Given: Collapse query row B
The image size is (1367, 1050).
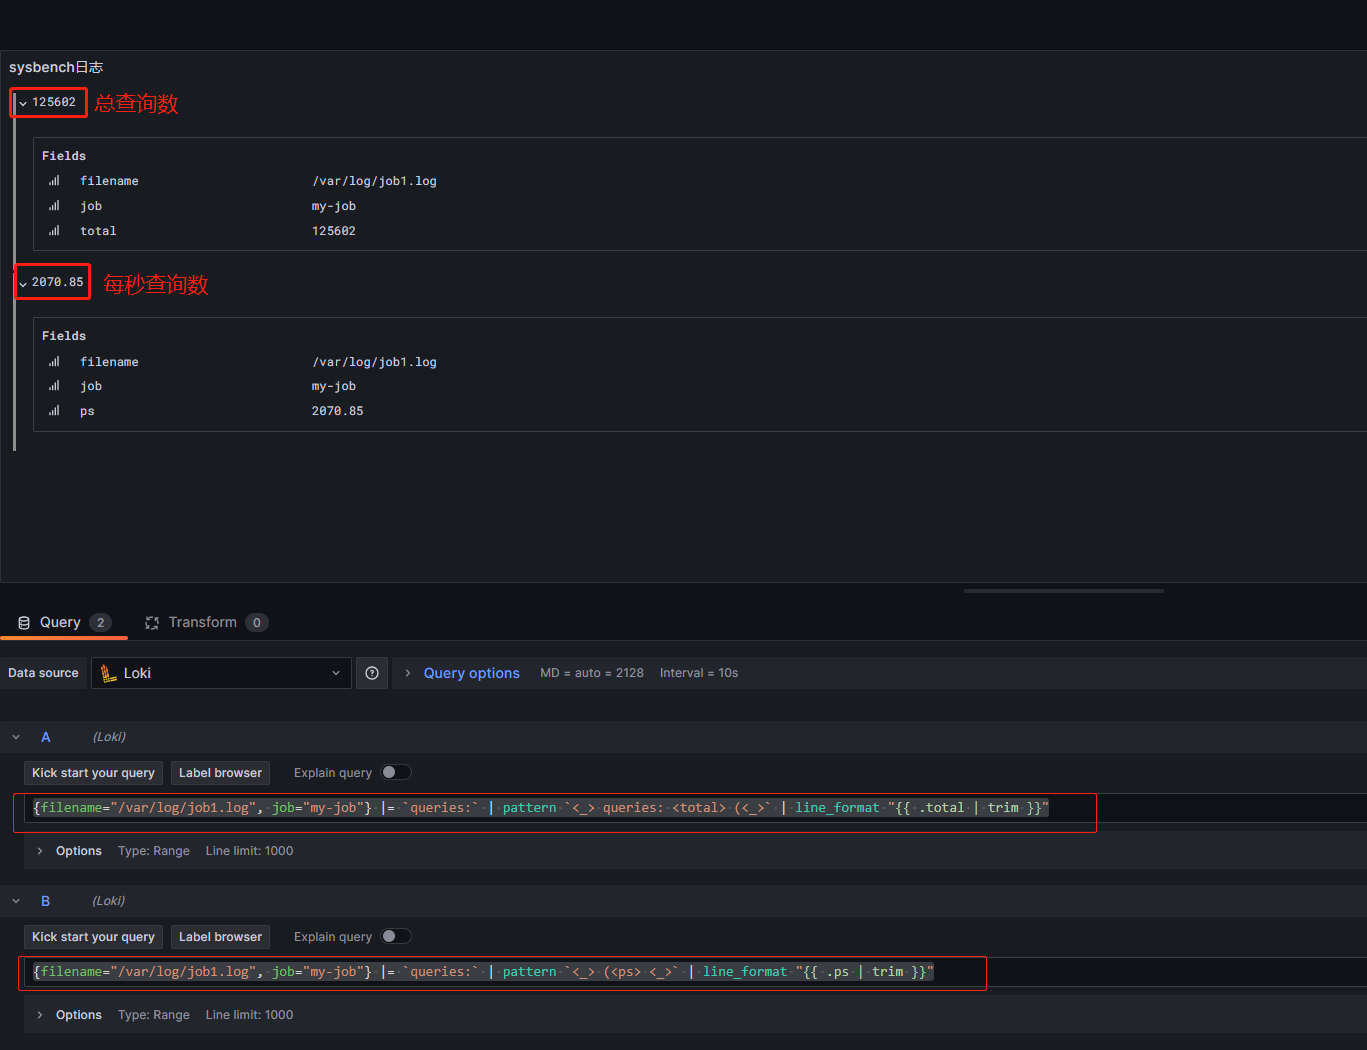Looking at the screenshot, I should click(16, 901).
